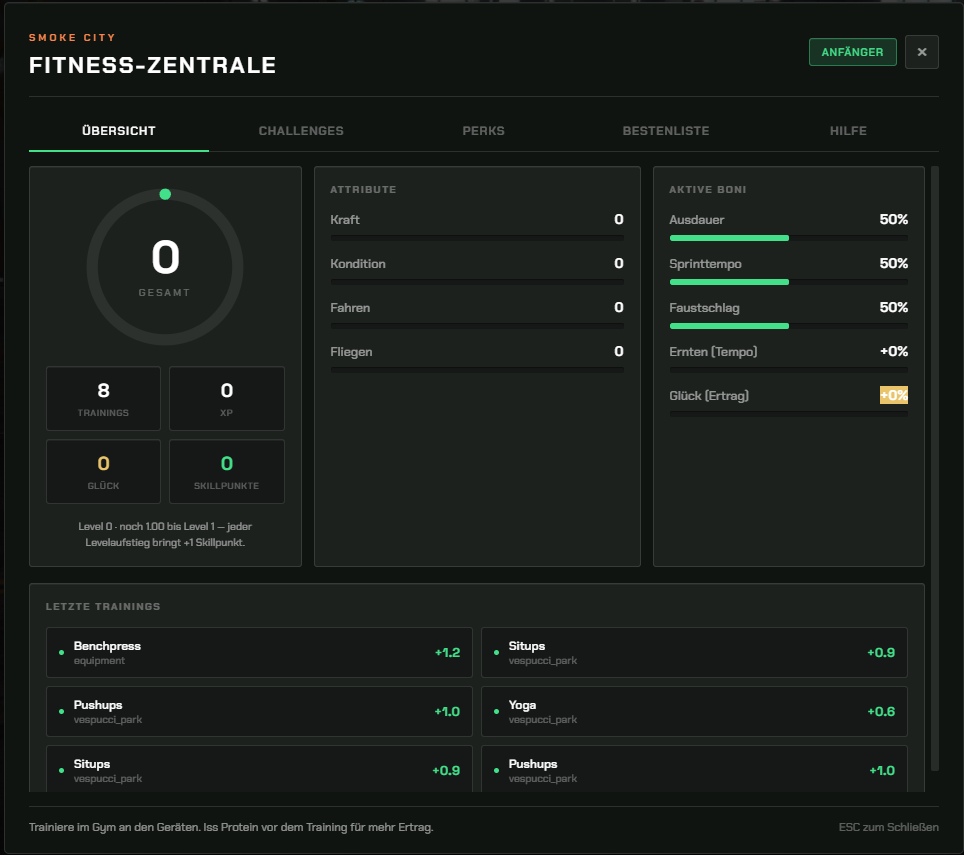The width and height of the screenshot is (964, 855).
Task: Open the PERKS tab
Action: pos(483,131)
